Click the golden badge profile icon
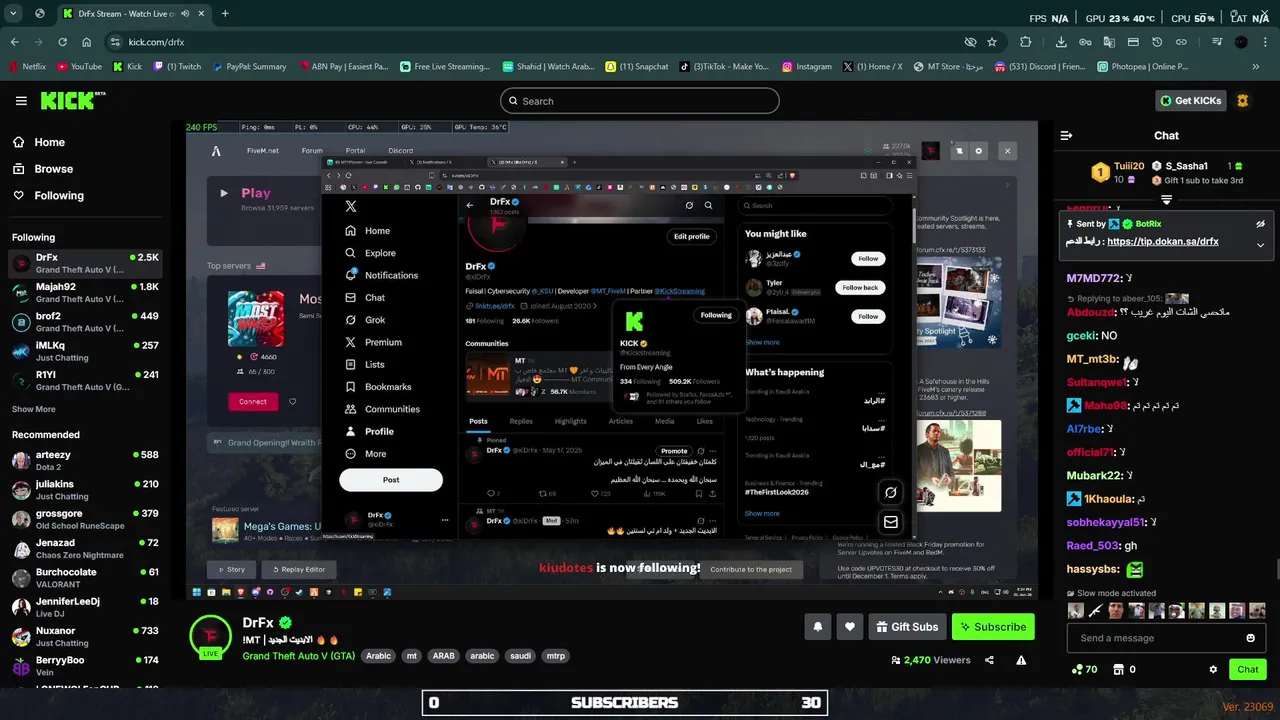1280x720 pixels. point(1243,101)
